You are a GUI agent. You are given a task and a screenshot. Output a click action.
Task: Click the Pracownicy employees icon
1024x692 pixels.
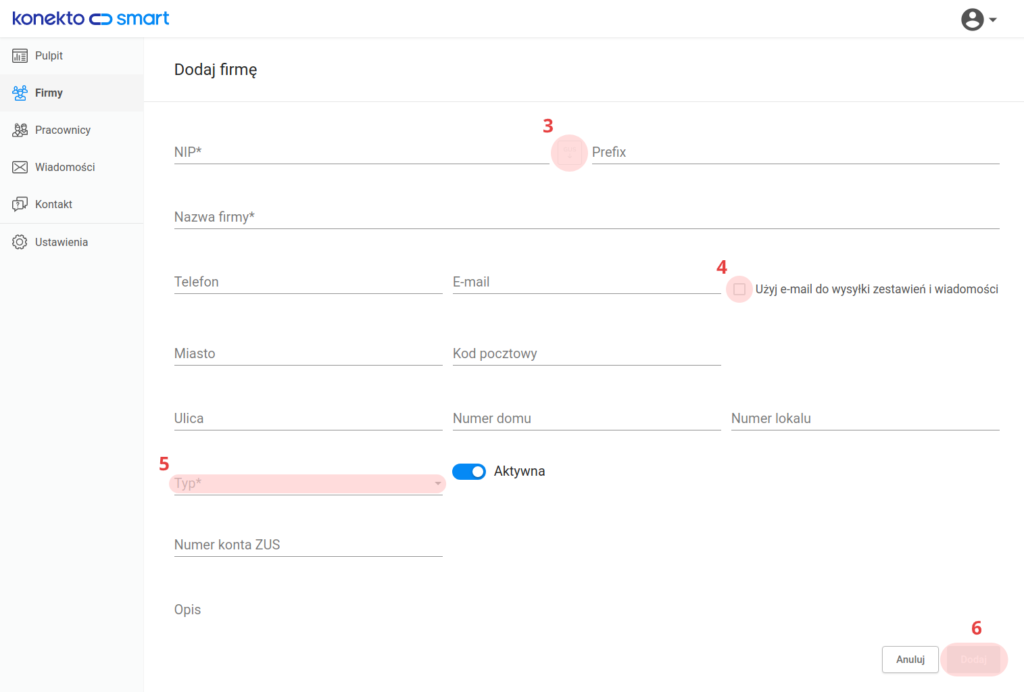(20, 130)
